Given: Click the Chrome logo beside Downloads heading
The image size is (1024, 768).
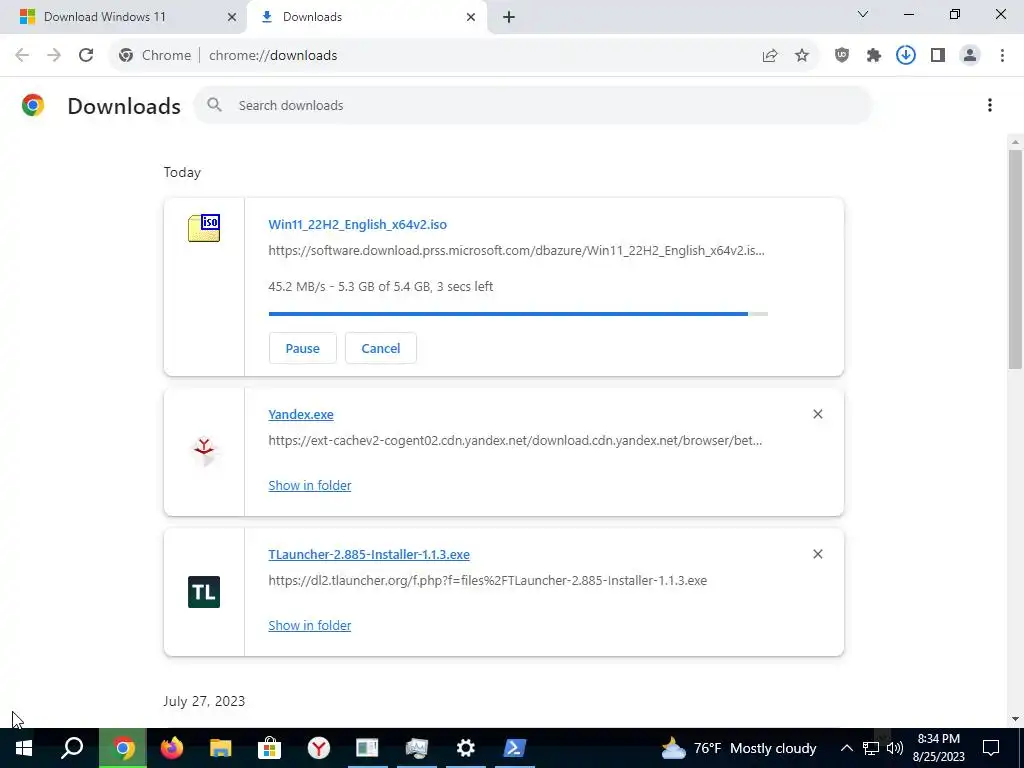Looking at the screenshot, I should (33, 105).
